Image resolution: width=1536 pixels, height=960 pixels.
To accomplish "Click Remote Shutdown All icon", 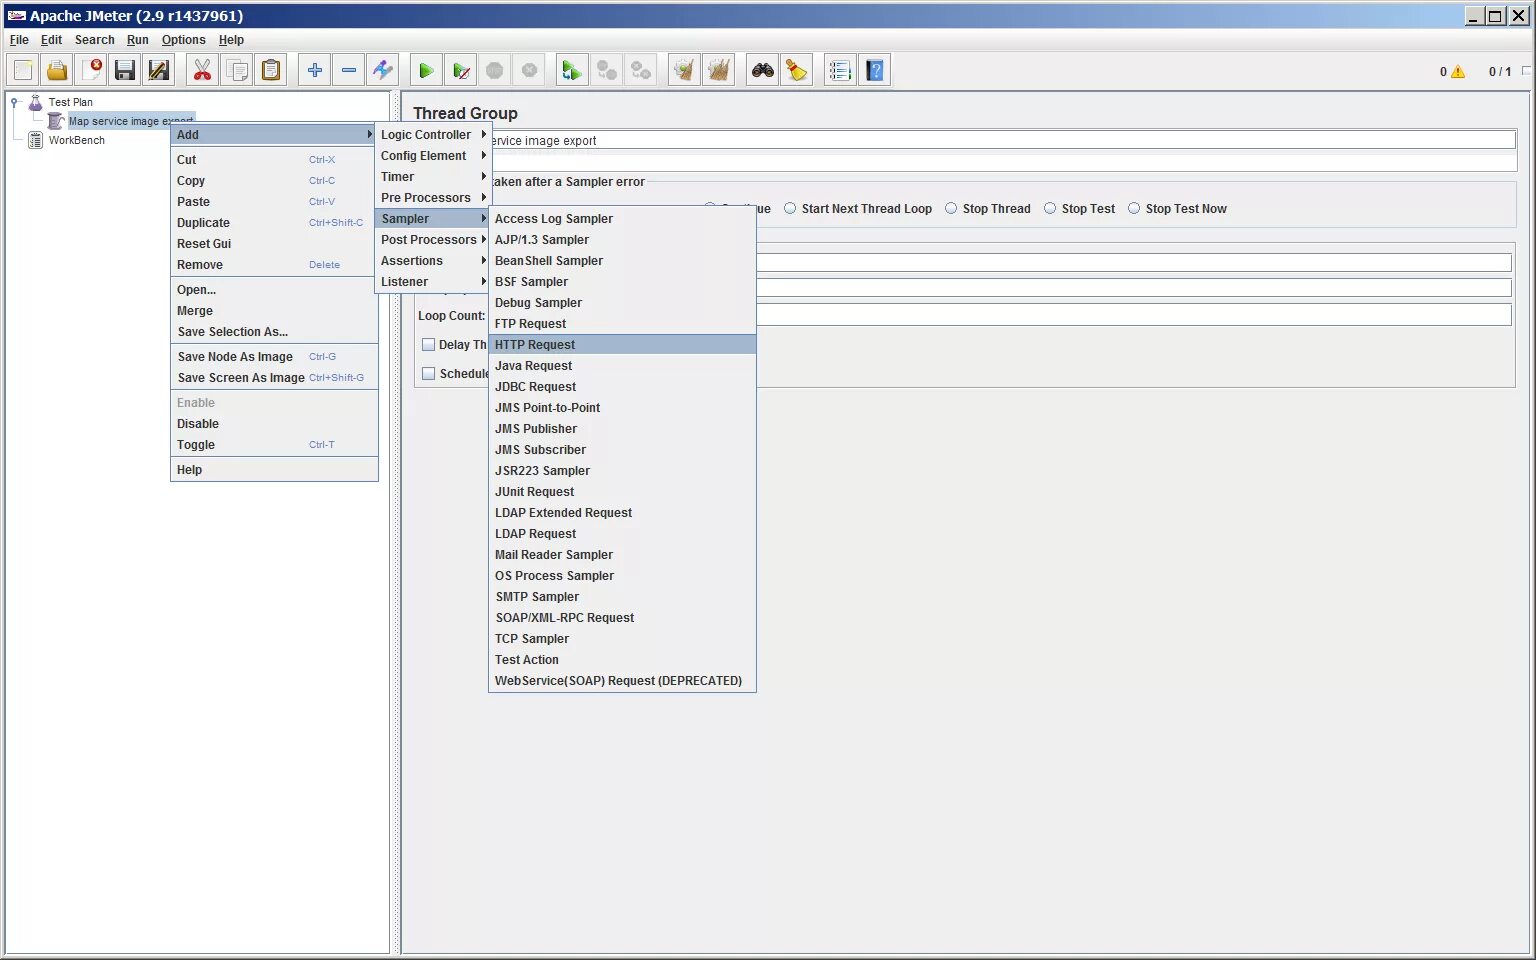I will pyautogui.click(x=641, y=70).
